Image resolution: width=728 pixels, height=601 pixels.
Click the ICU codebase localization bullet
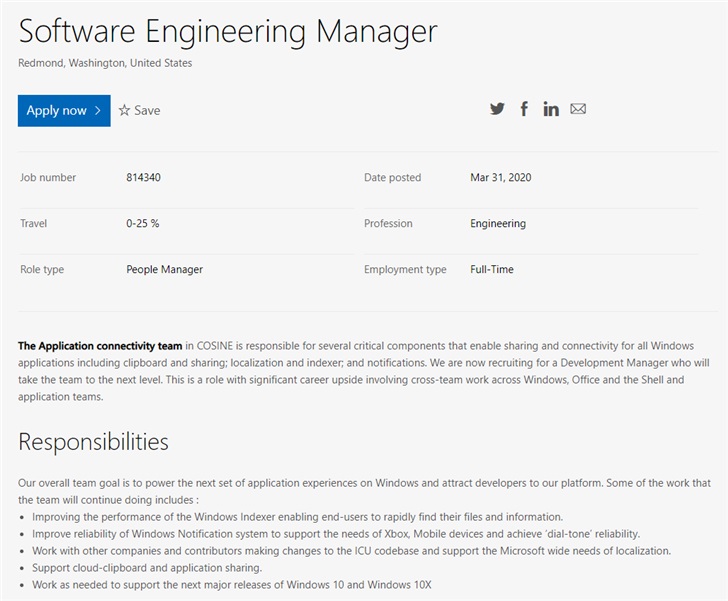click(x=351, y=551)
